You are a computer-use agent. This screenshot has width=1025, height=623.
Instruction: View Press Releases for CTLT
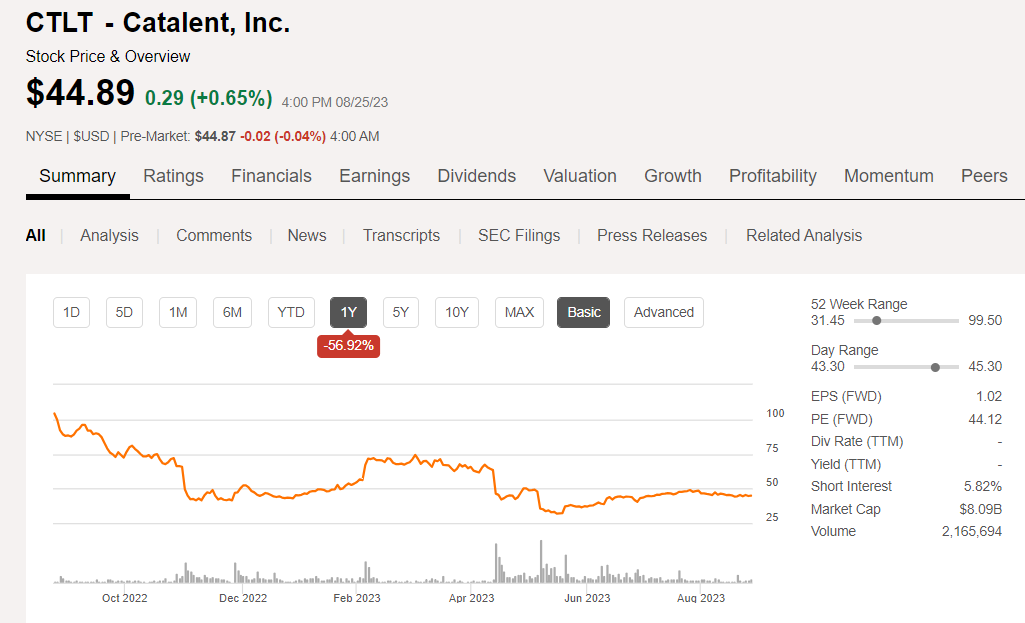coord(651,235)
